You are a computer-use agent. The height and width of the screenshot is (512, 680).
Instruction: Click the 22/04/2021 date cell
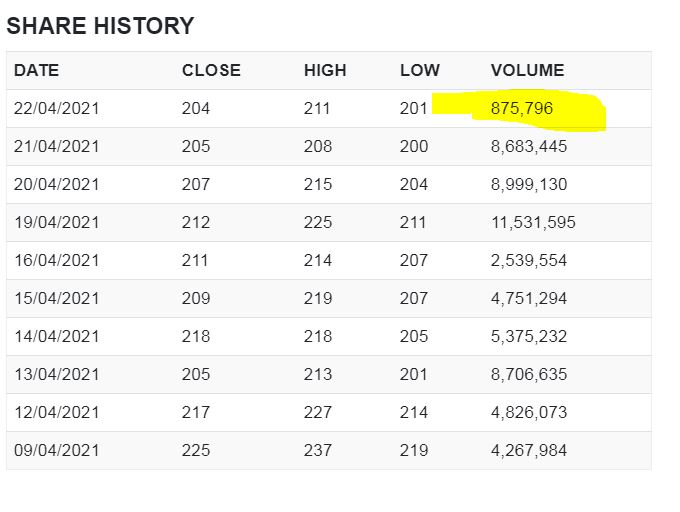57,108
